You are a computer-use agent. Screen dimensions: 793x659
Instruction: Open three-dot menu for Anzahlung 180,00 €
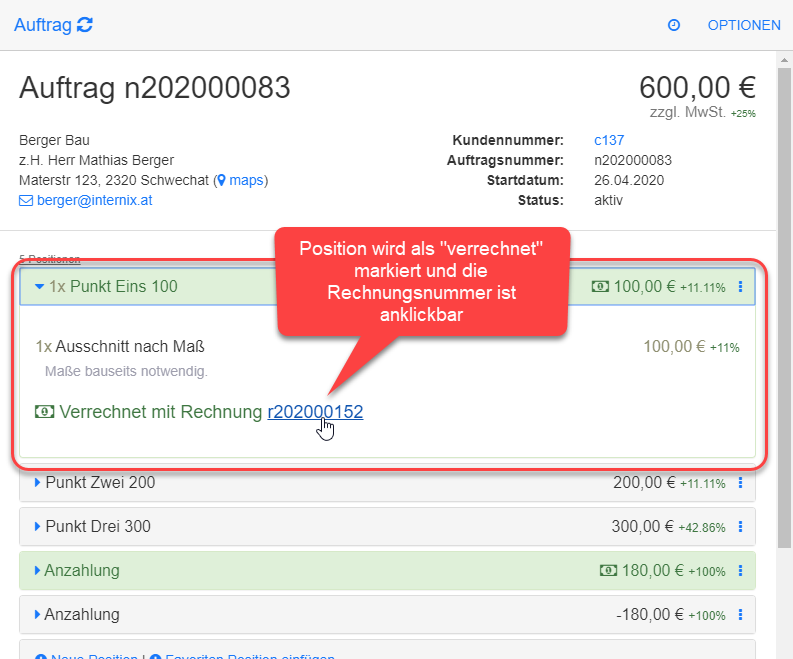coord(740,570)
